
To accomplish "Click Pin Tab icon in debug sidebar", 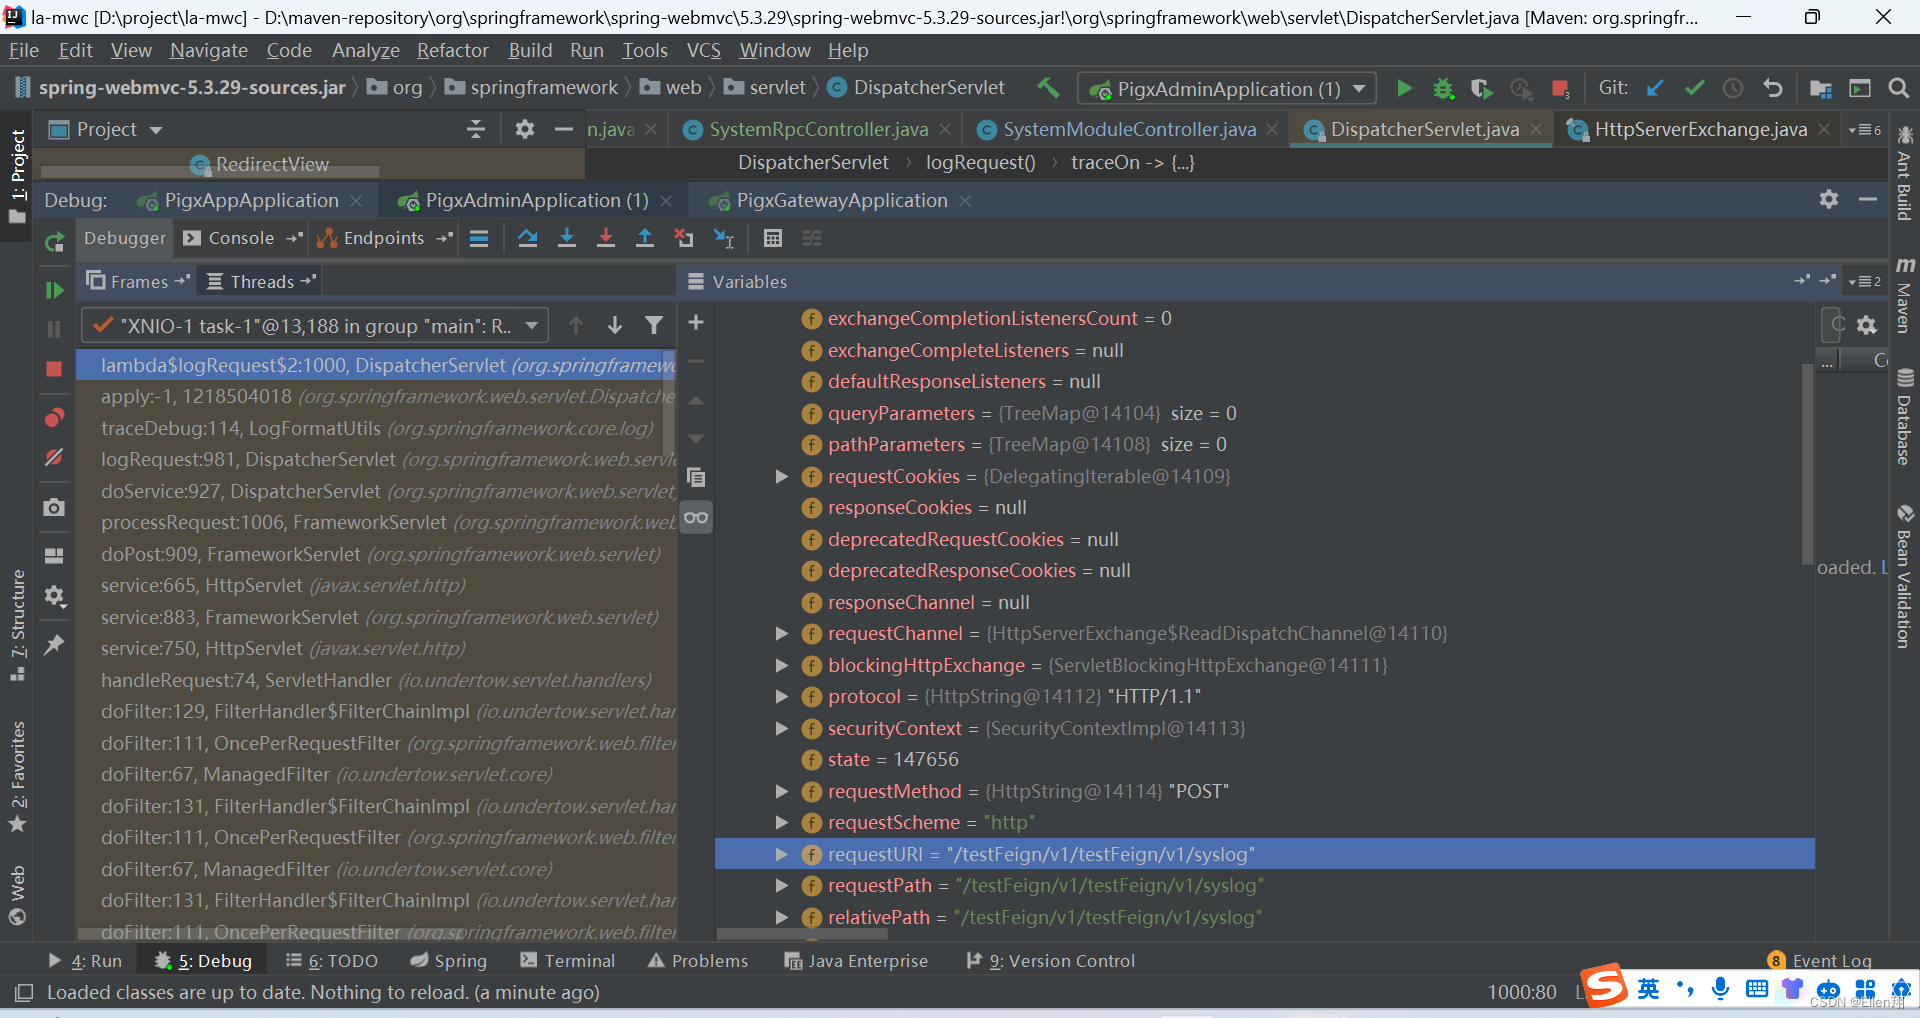I will [x=54, y=645].
